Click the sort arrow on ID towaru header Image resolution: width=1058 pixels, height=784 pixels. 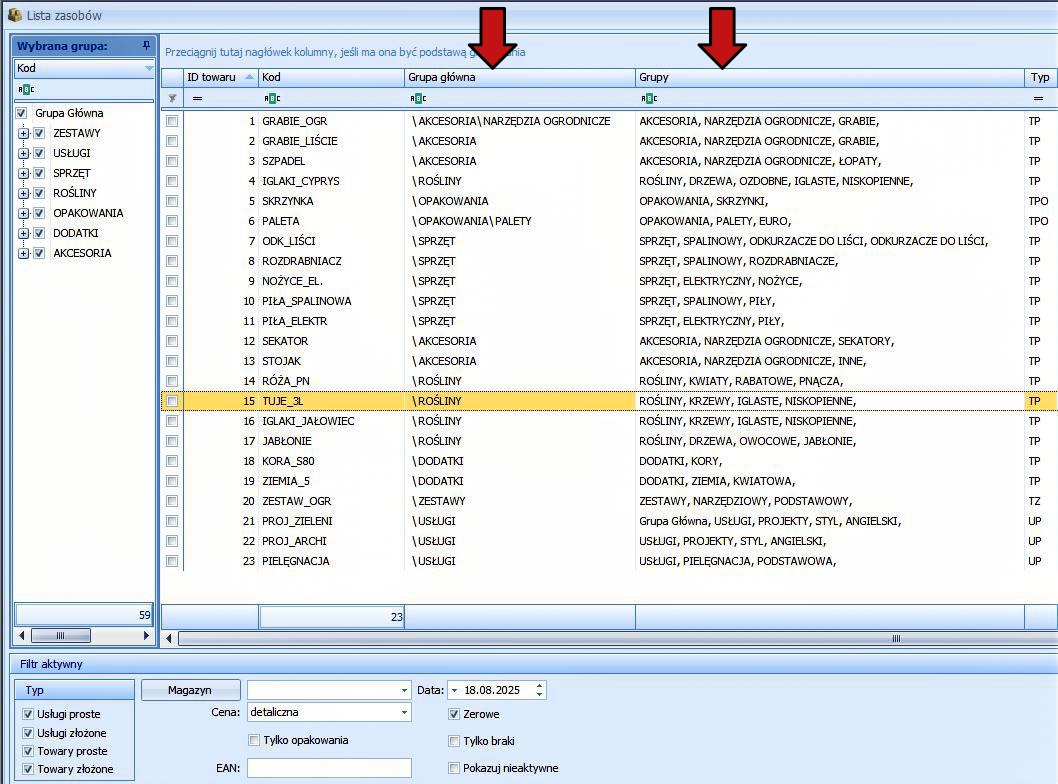point(249,77)
